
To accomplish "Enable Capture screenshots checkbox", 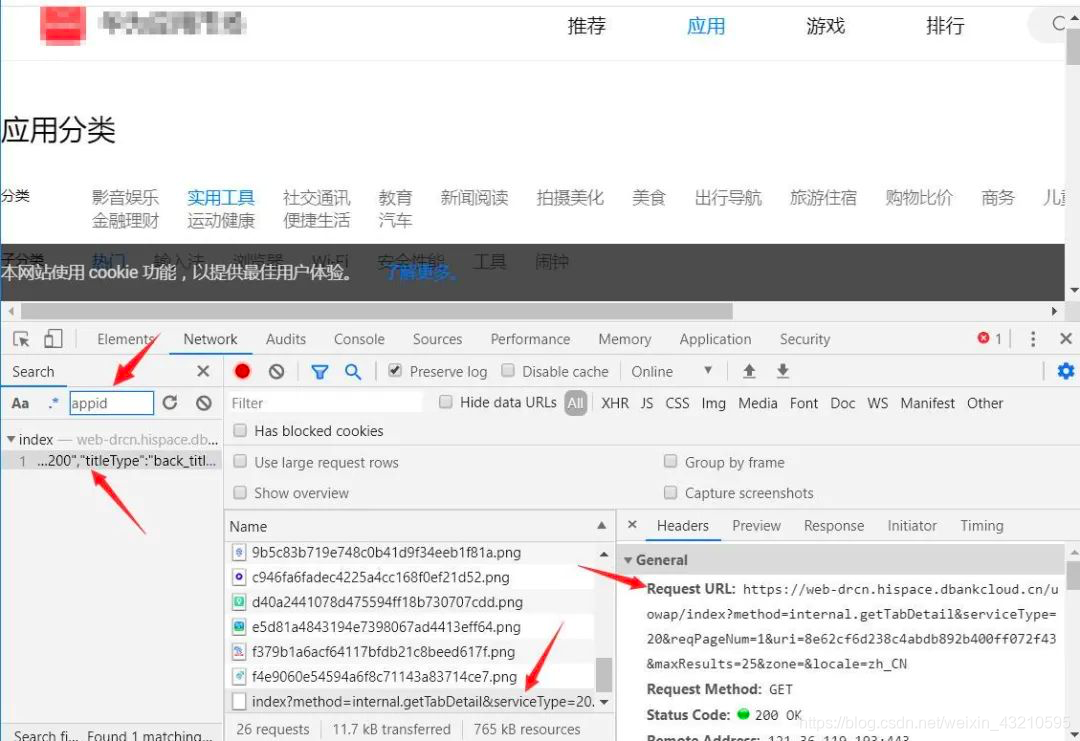I will tap(670, 492).
